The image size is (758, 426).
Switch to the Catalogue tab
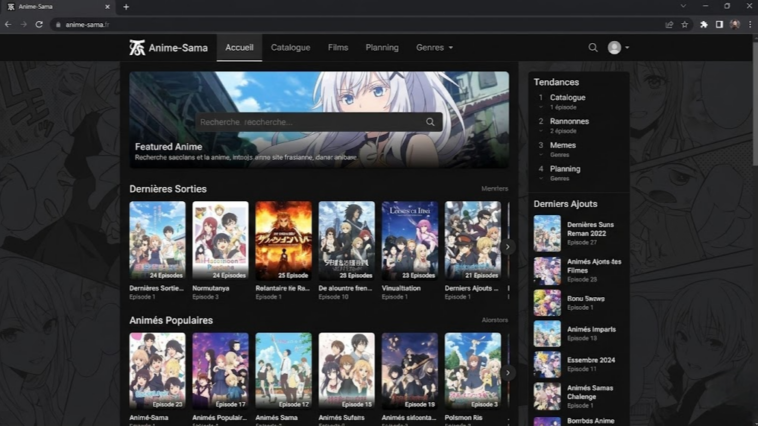[290, 48]
